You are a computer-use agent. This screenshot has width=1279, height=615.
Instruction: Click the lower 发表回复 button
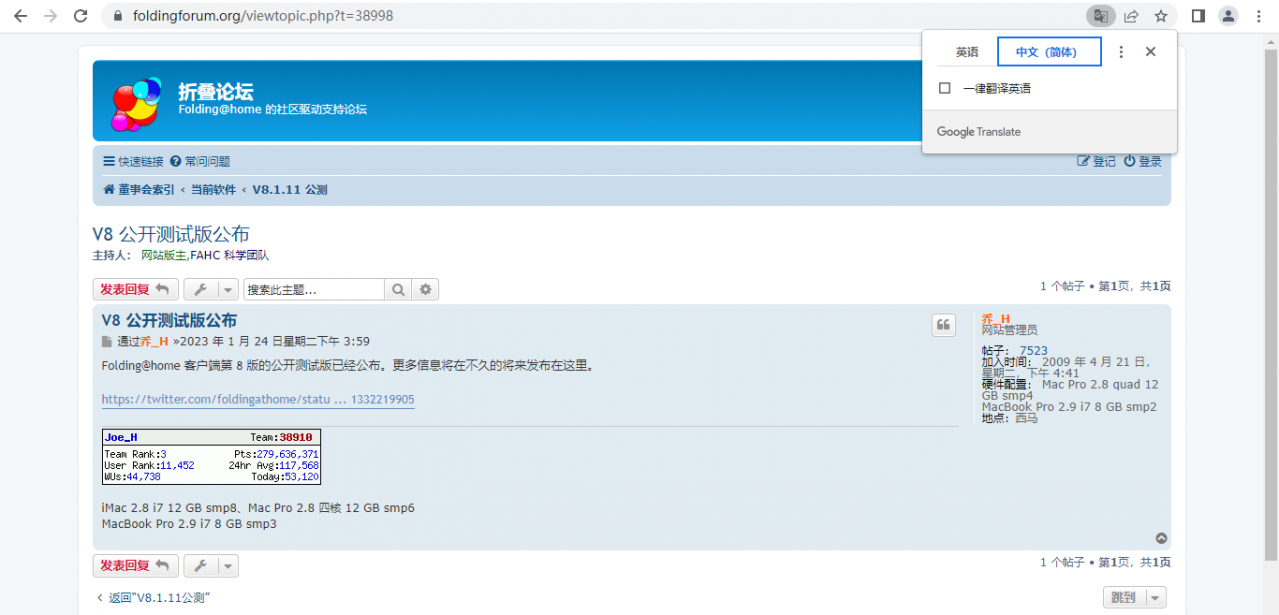[136, 566]
